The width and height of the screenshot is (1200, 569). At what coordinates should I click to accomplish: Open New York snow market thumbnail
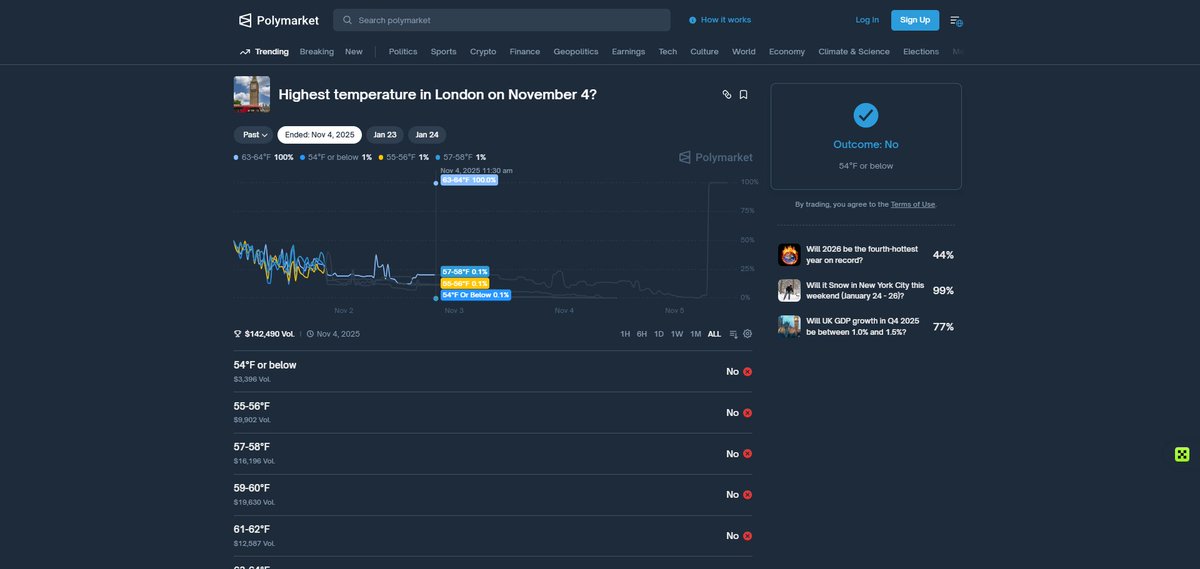pyautogui.click(x=789, y=290)
